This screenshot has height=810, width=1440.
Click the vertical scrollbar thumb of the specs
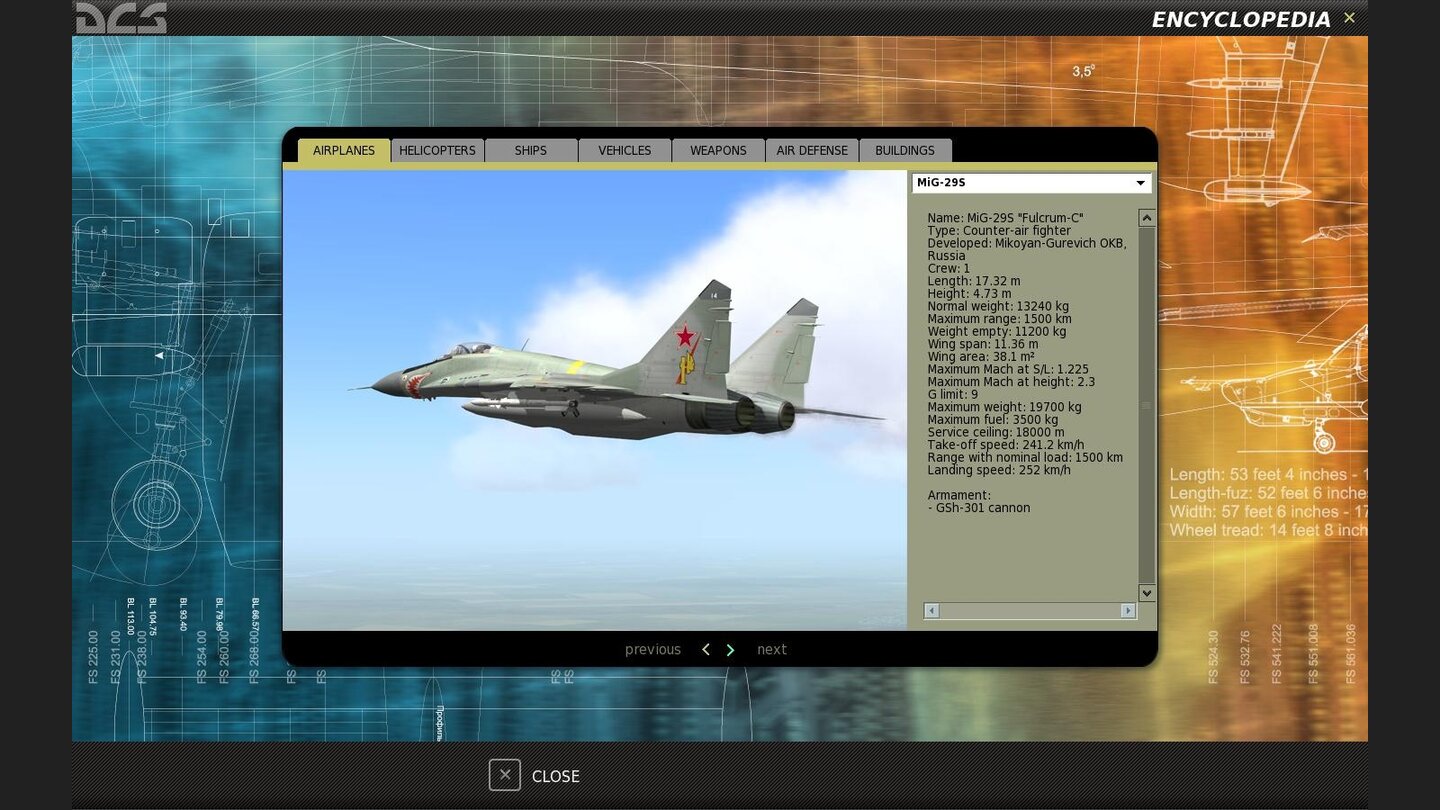tap(1147, 405)
